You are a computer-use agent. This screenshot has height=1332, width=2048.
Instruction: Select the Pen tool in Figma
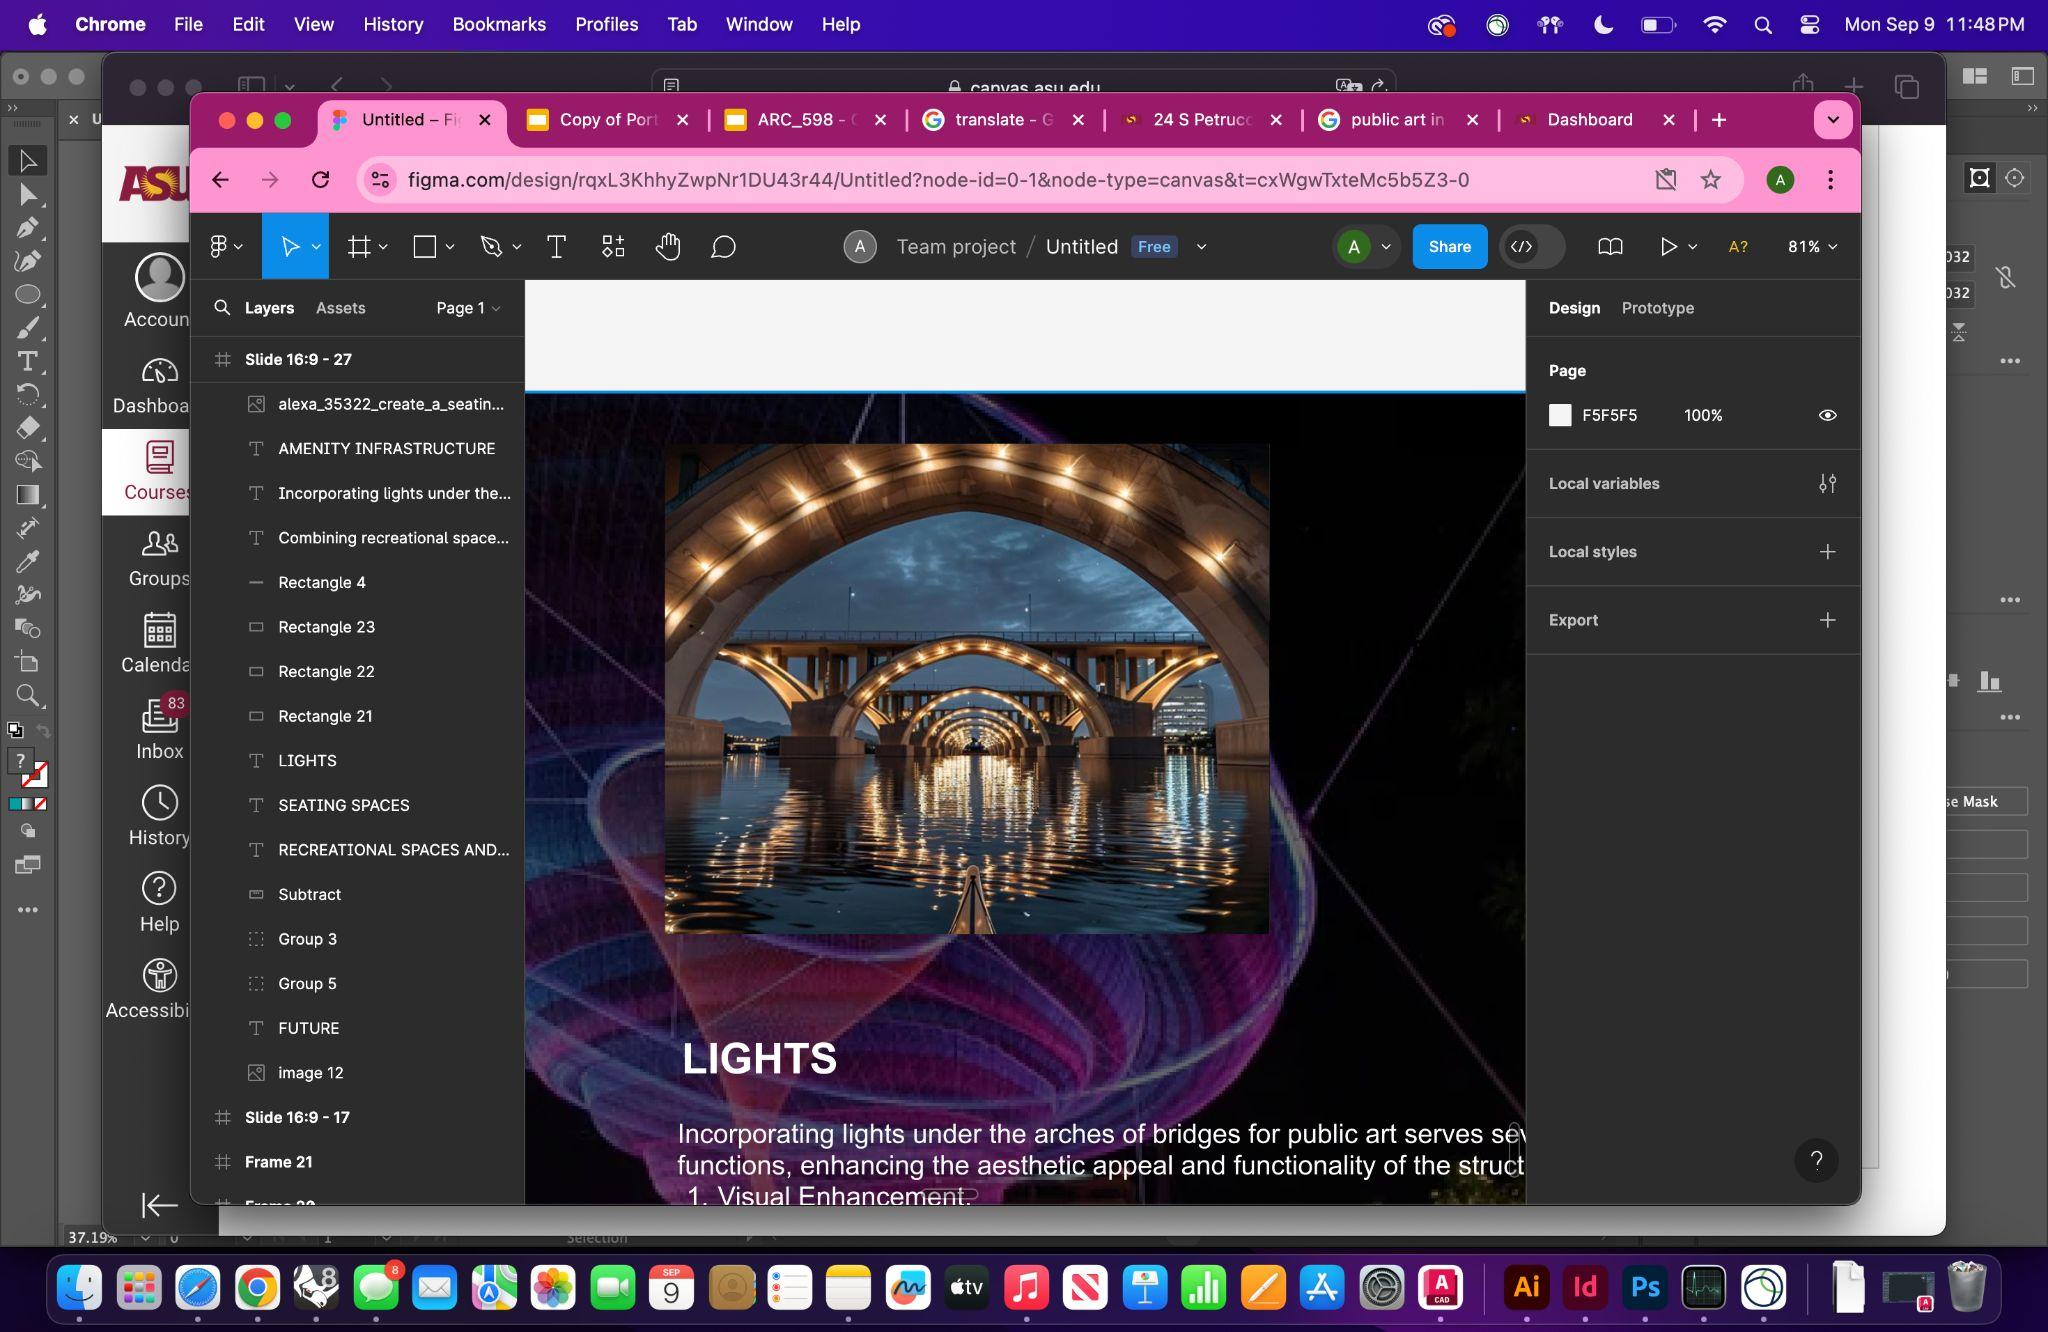click(x=490, y=247)
